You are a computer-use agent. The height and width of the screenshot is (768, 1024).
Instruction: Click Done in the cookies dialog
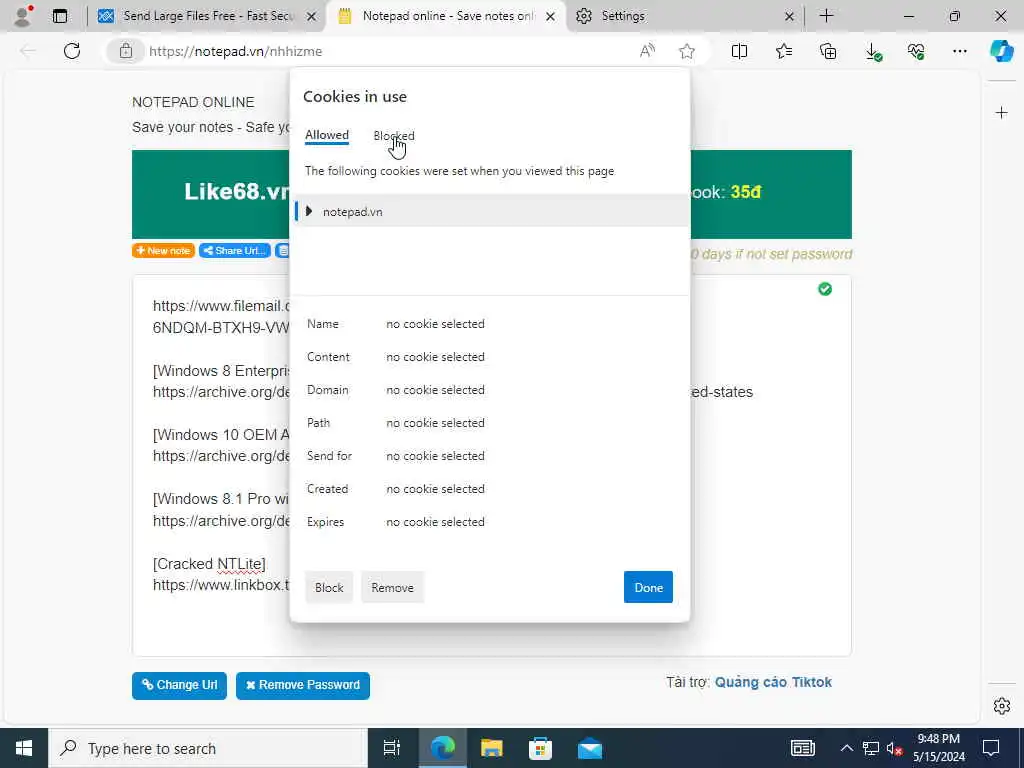click(x=648, y=587)
